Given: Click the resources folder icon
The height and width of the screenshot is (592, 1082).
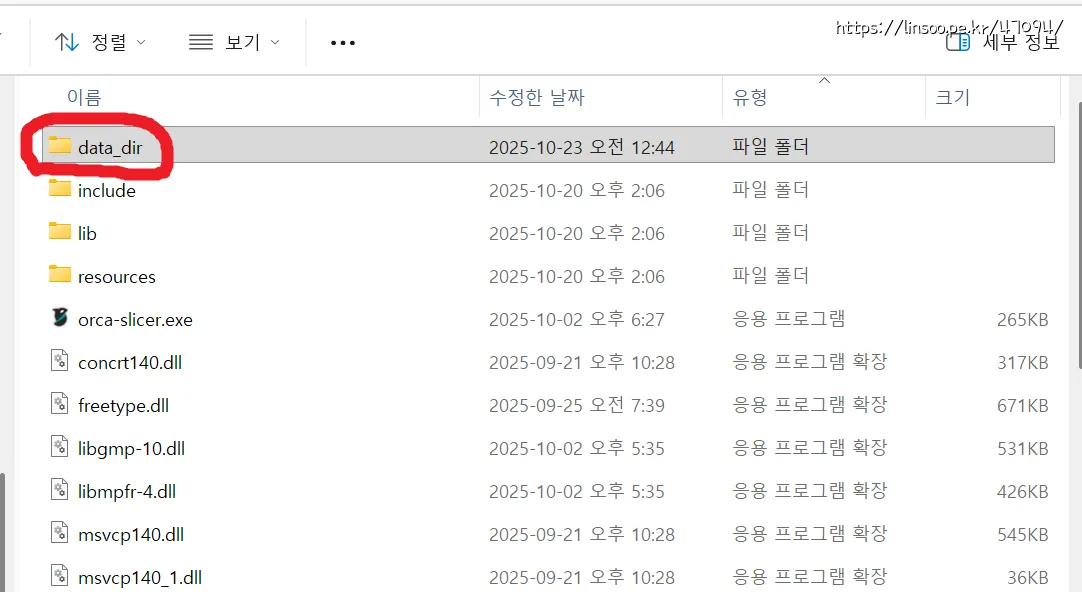Looking at the screenshot, I should point(59,275).
